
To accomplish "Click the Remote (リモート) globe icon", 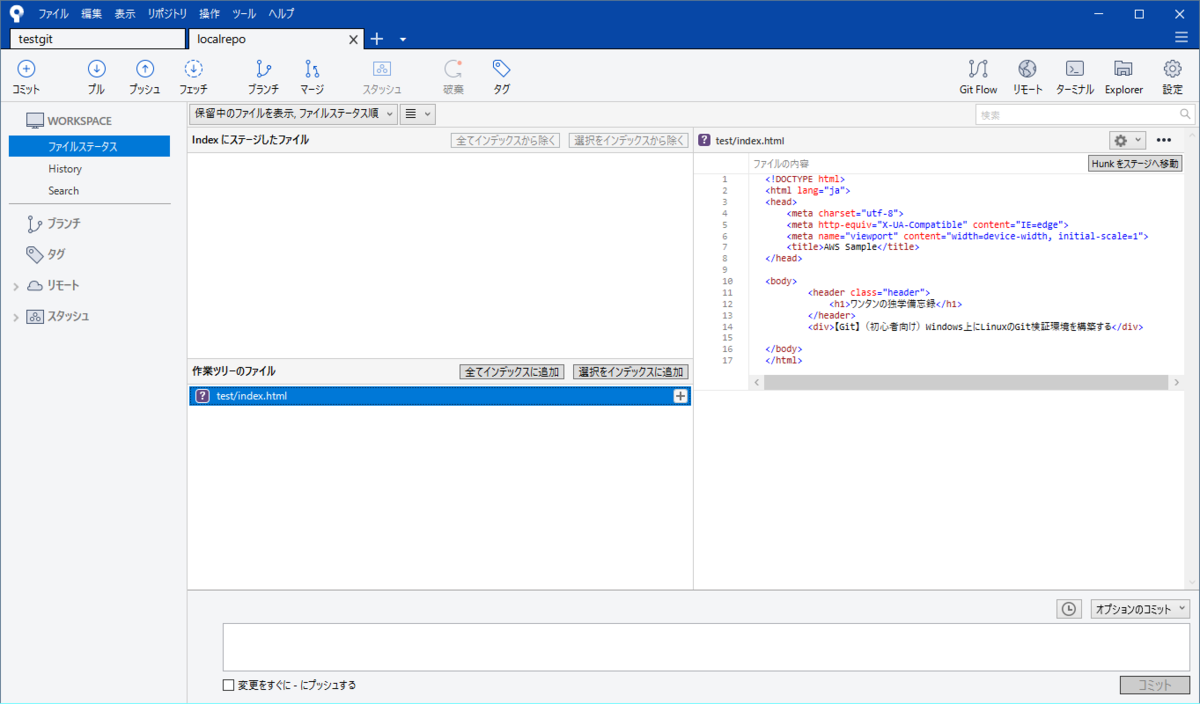I will (x=1027, y=69).
